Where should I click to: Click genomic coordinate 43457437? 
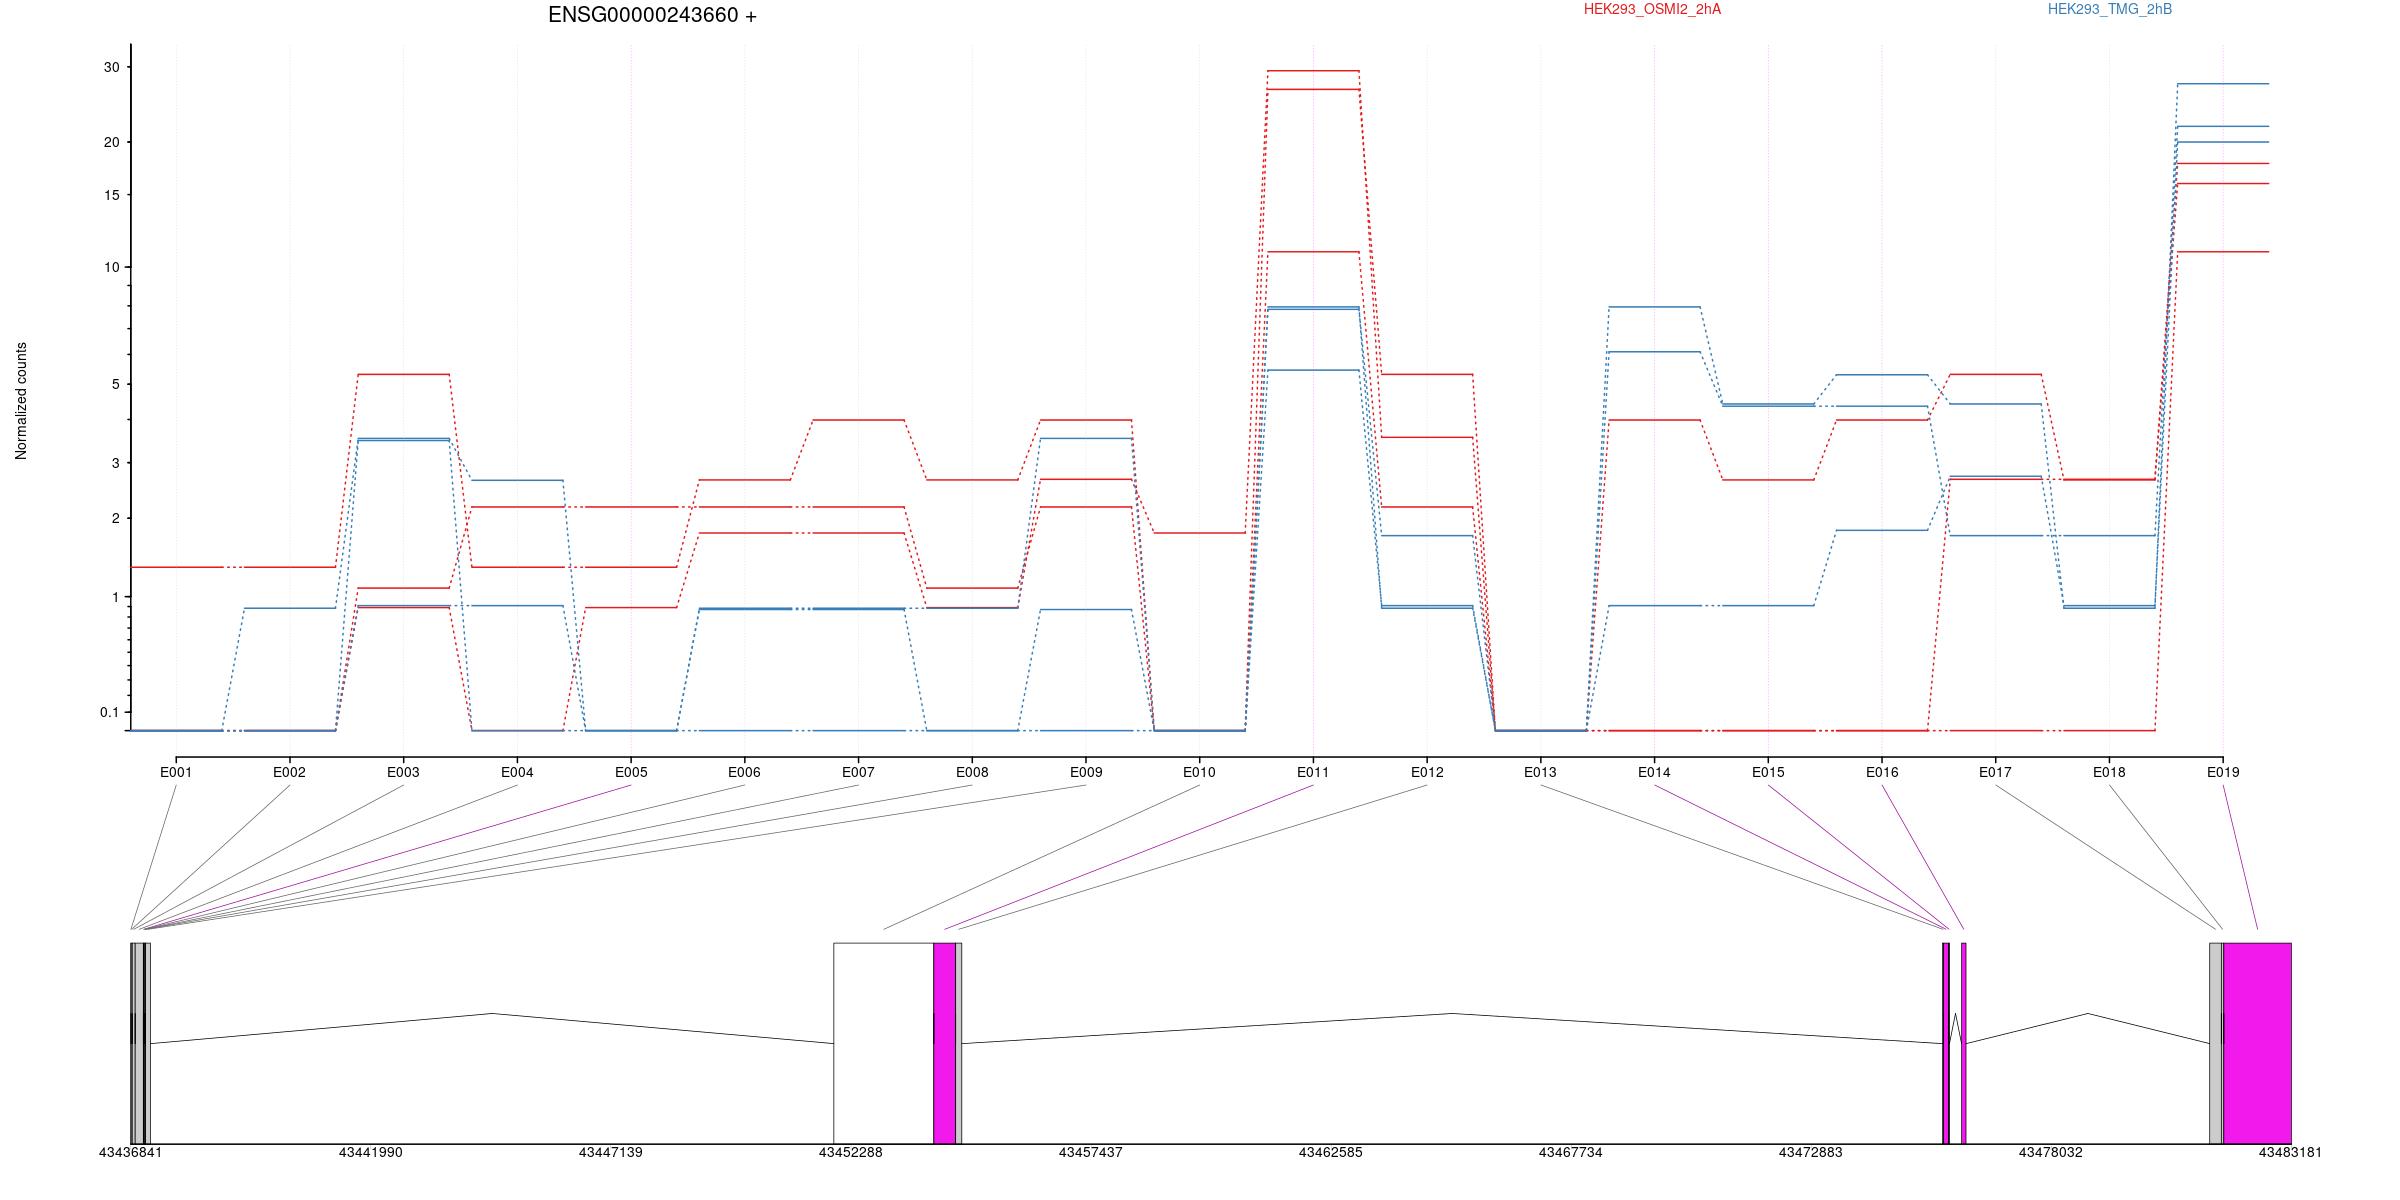point(1090,1152)
